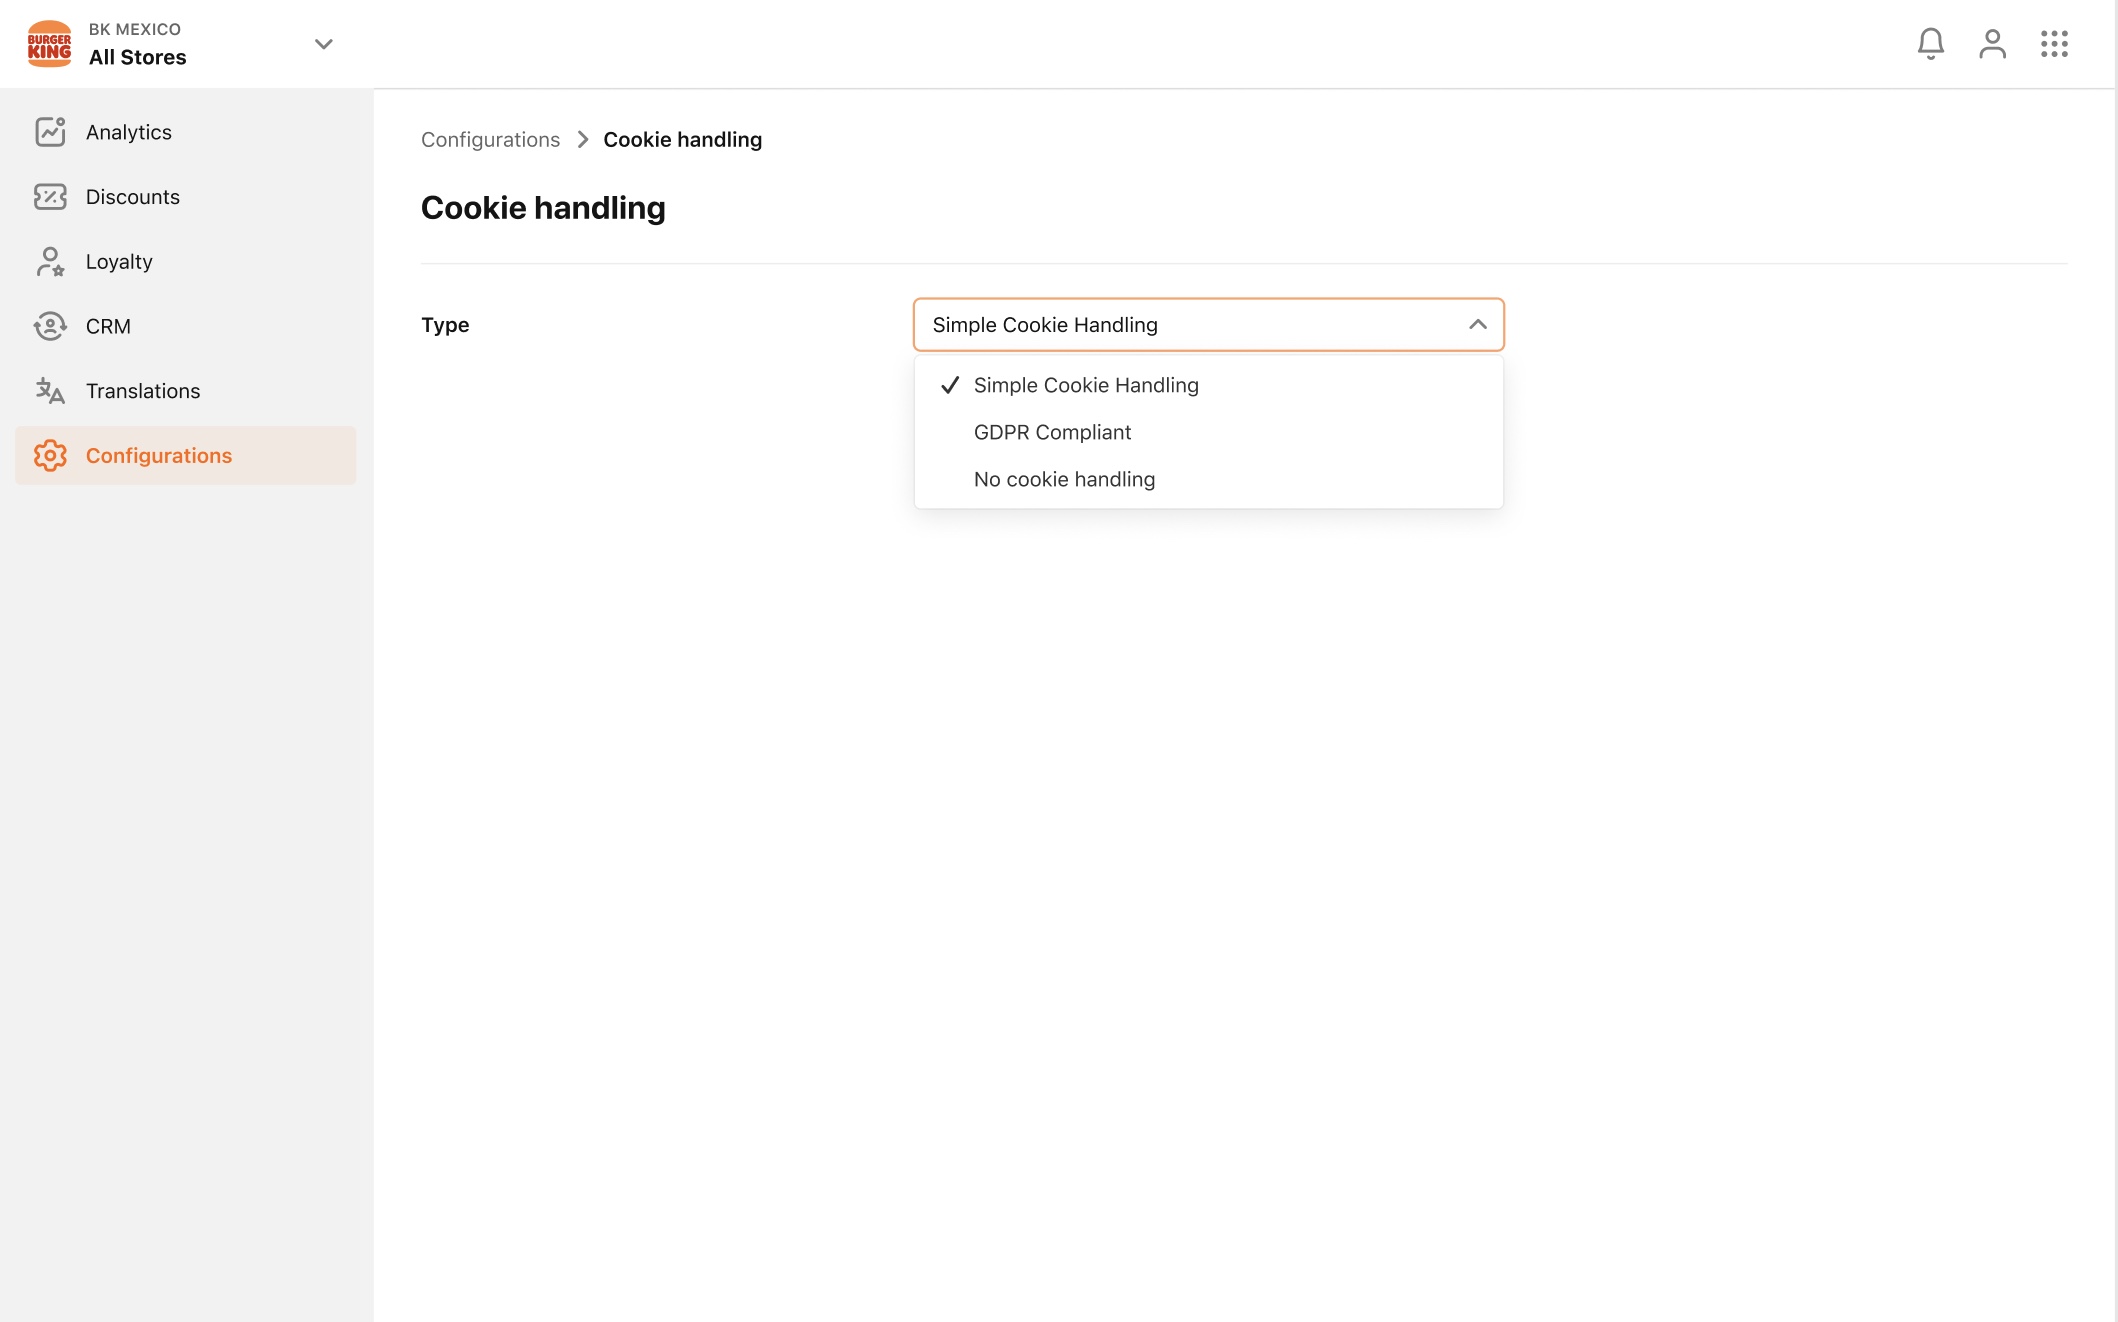Click the Discounts coupon icon

click(50, 197)
